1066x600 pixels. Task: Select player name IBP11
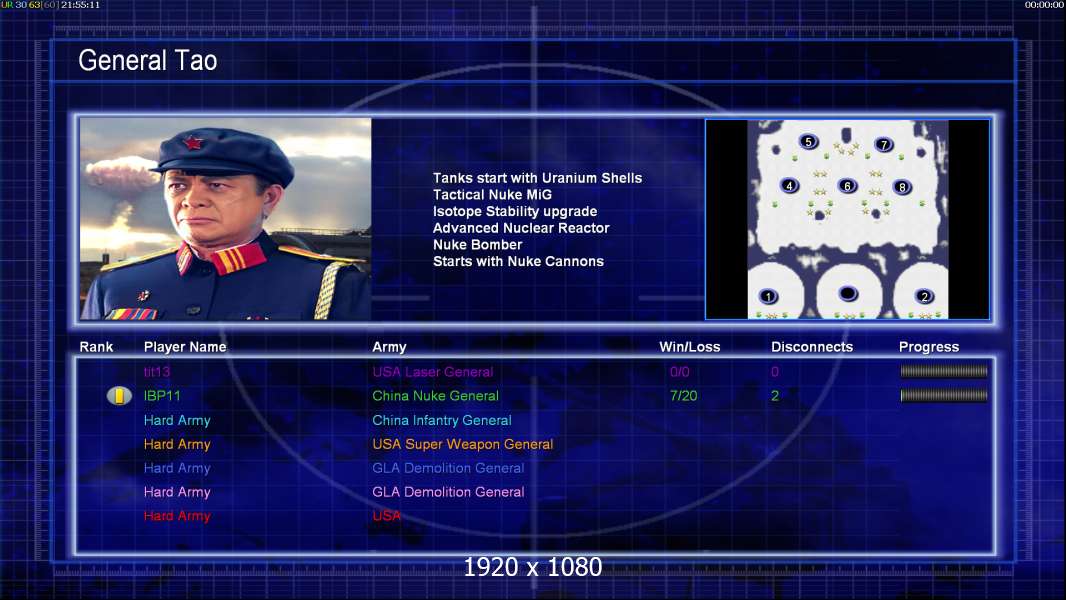[162, 395]
